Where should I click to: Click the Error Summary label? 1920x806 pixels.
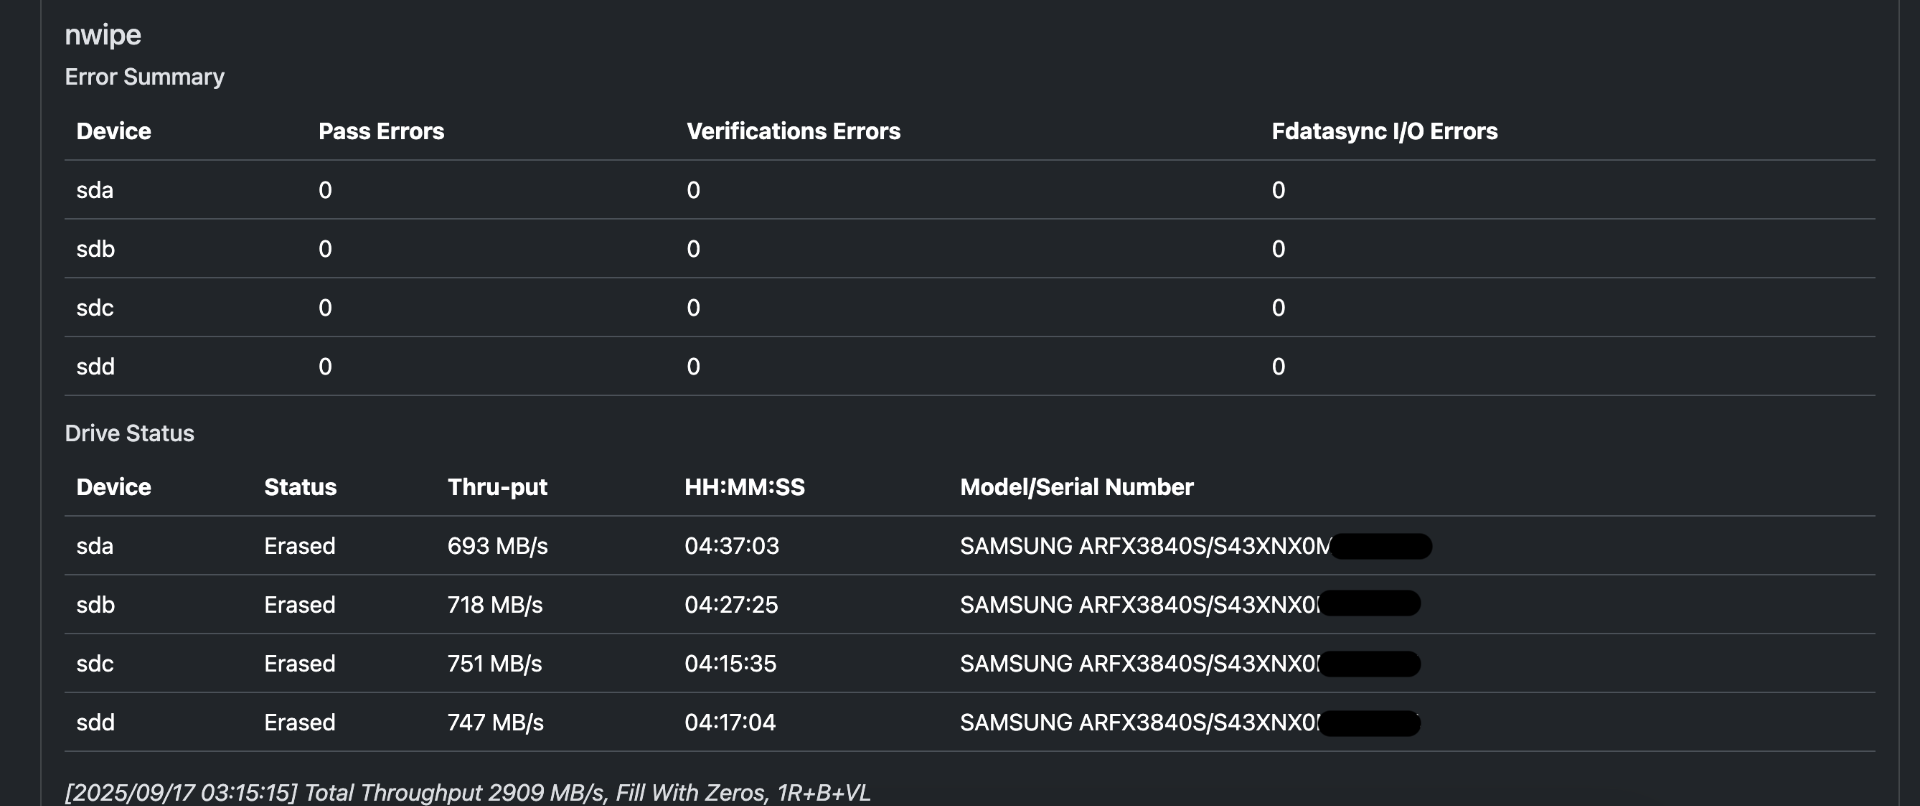point(145,77)
